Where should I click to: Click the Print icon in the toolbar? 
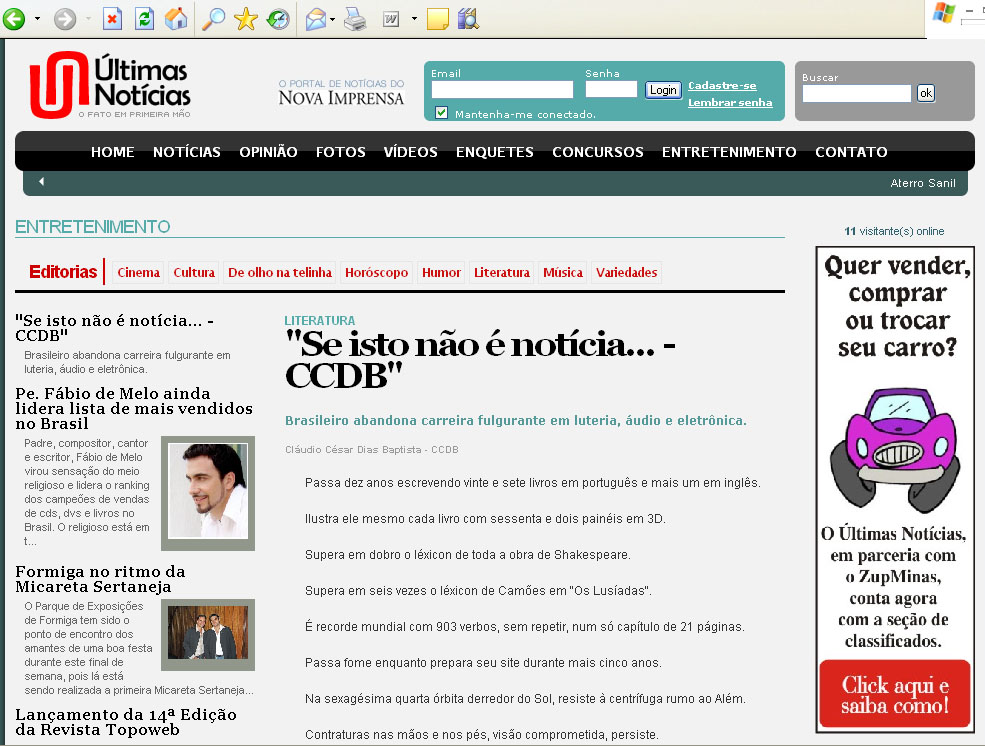click(355, 18)
